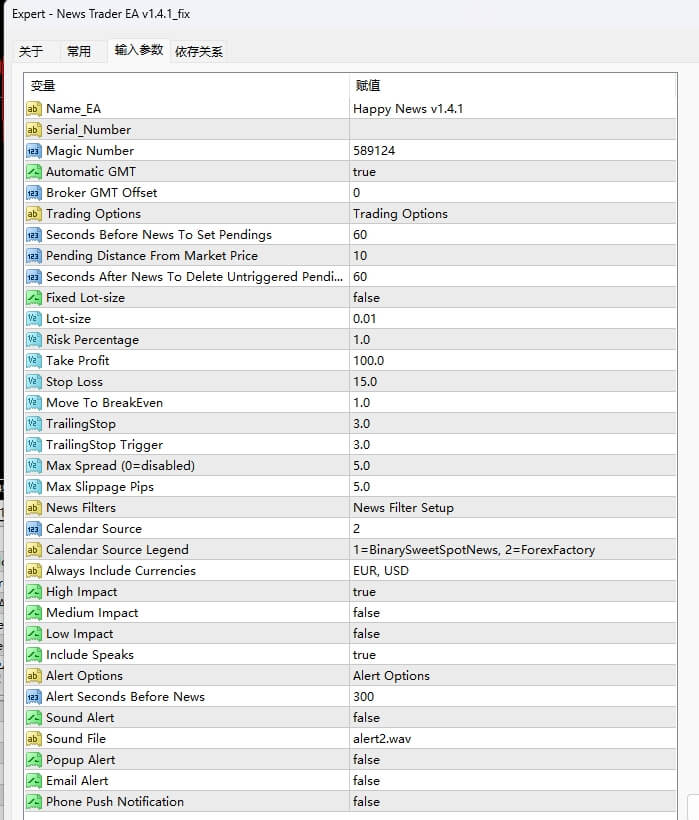Click the ab icon next to Sound File
The width and height of the screenshot is (699, 820).
tap(36, 738)
